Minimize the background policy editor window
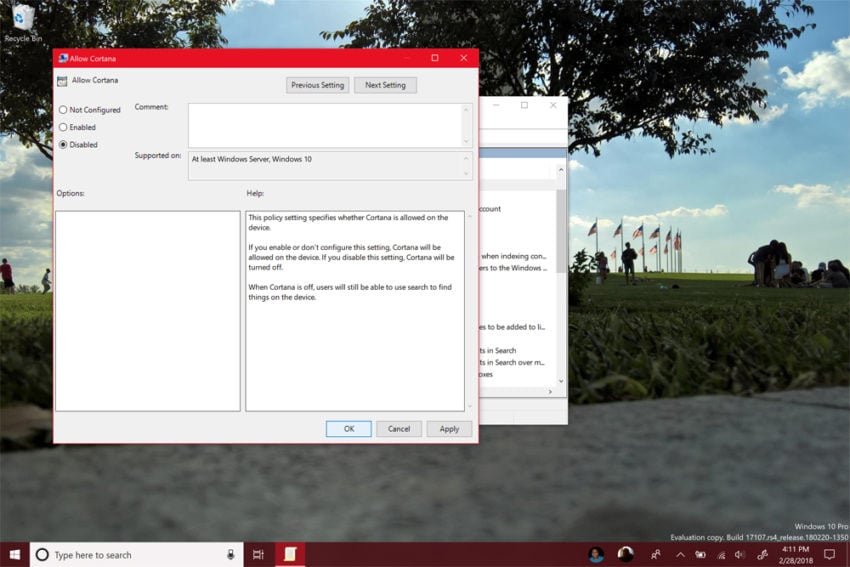Image resolution: width=850 pixels, height=567 pixels. [496, 105]
